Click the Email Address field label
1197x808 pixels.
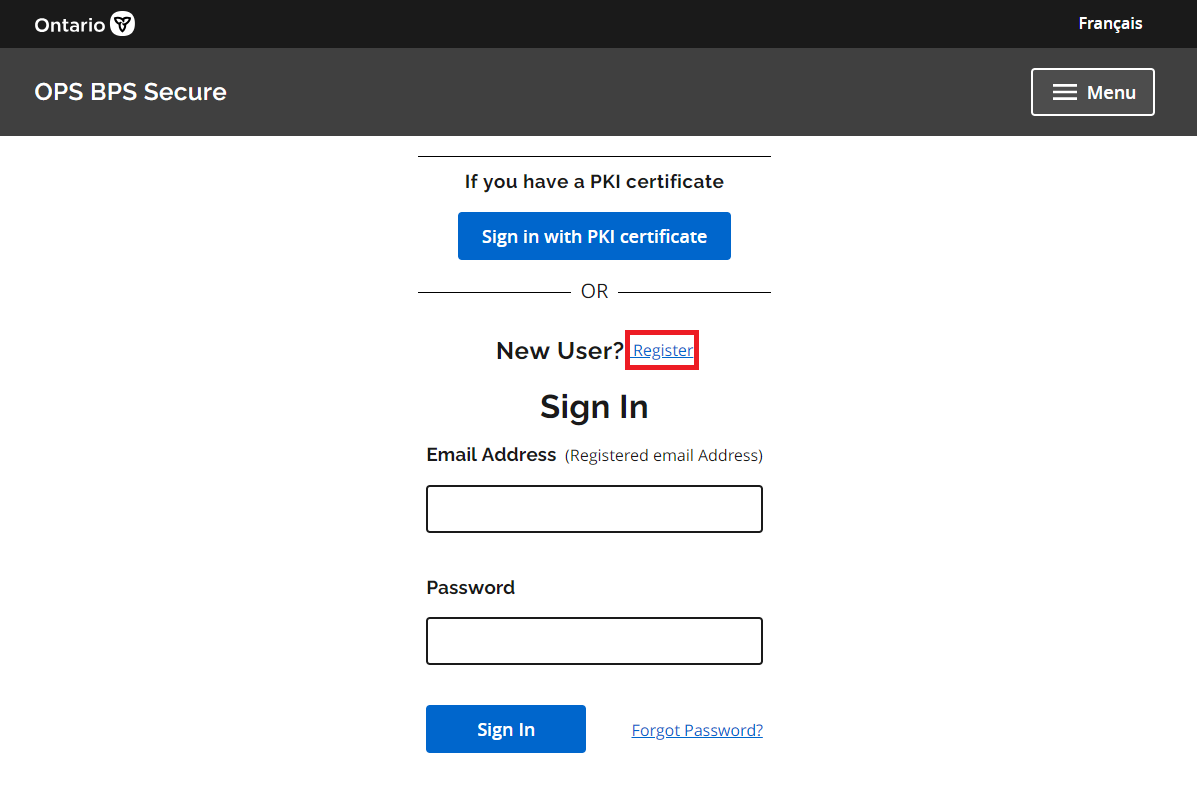(x=491, y=455)
